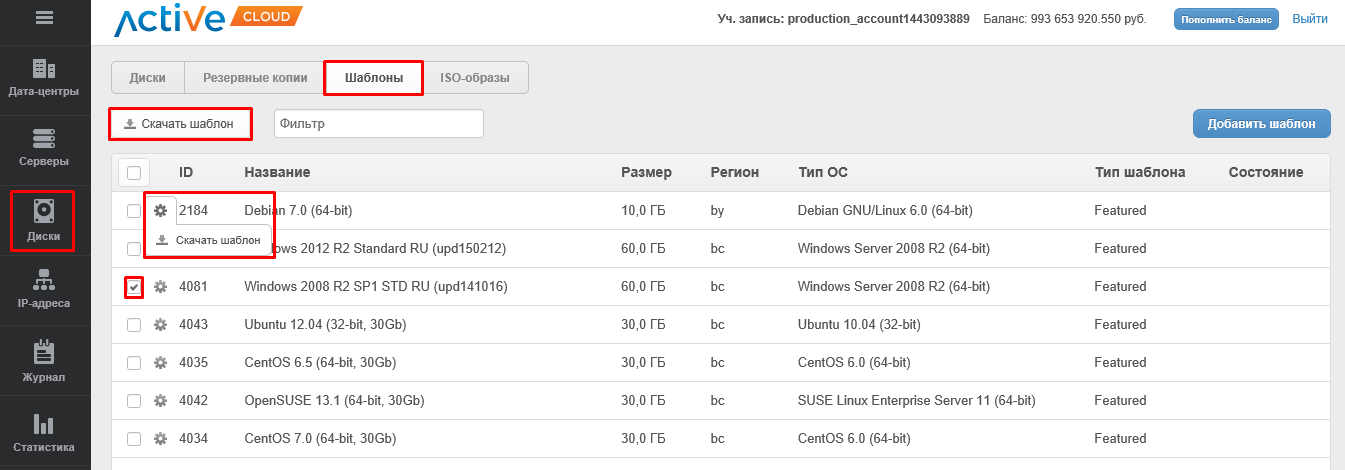Click the Выйти logout link

click(x=1310, y=19)
